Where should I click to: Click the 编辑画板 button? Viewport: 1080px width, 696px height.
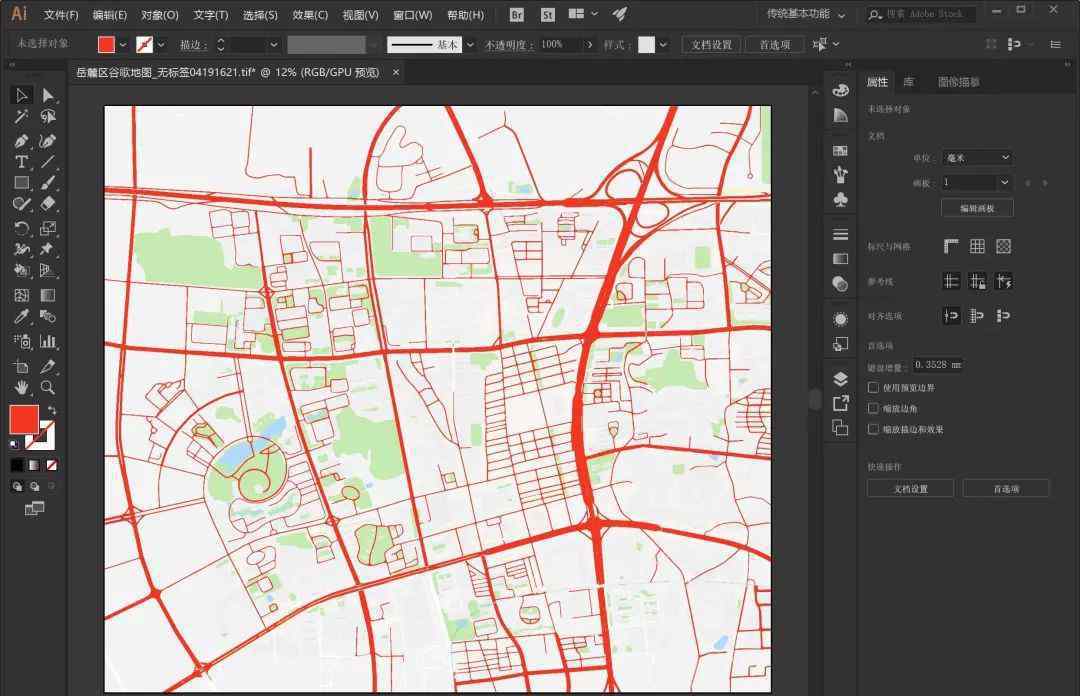(x=977, y=208)
